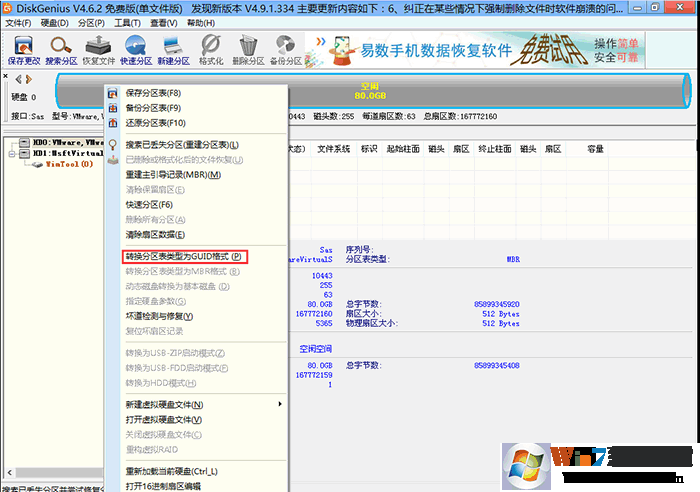
Task: Choose 保存分区表(F8) in context menu
Action: 153,94
